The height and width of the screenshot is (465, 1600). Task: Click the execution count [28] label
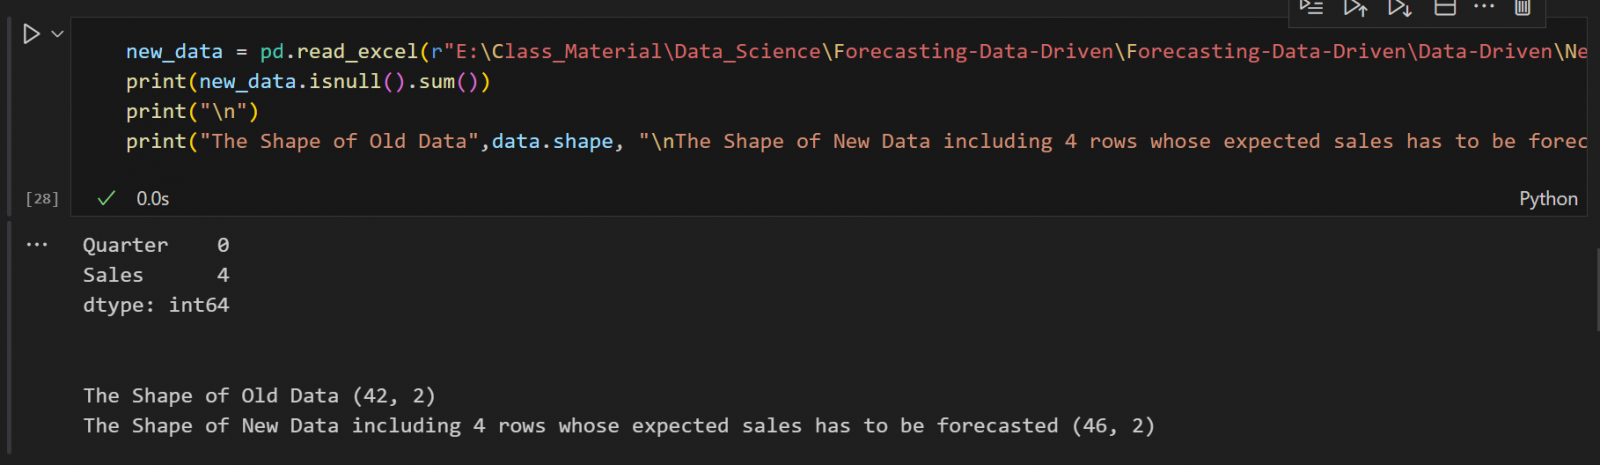coord(42,199)
